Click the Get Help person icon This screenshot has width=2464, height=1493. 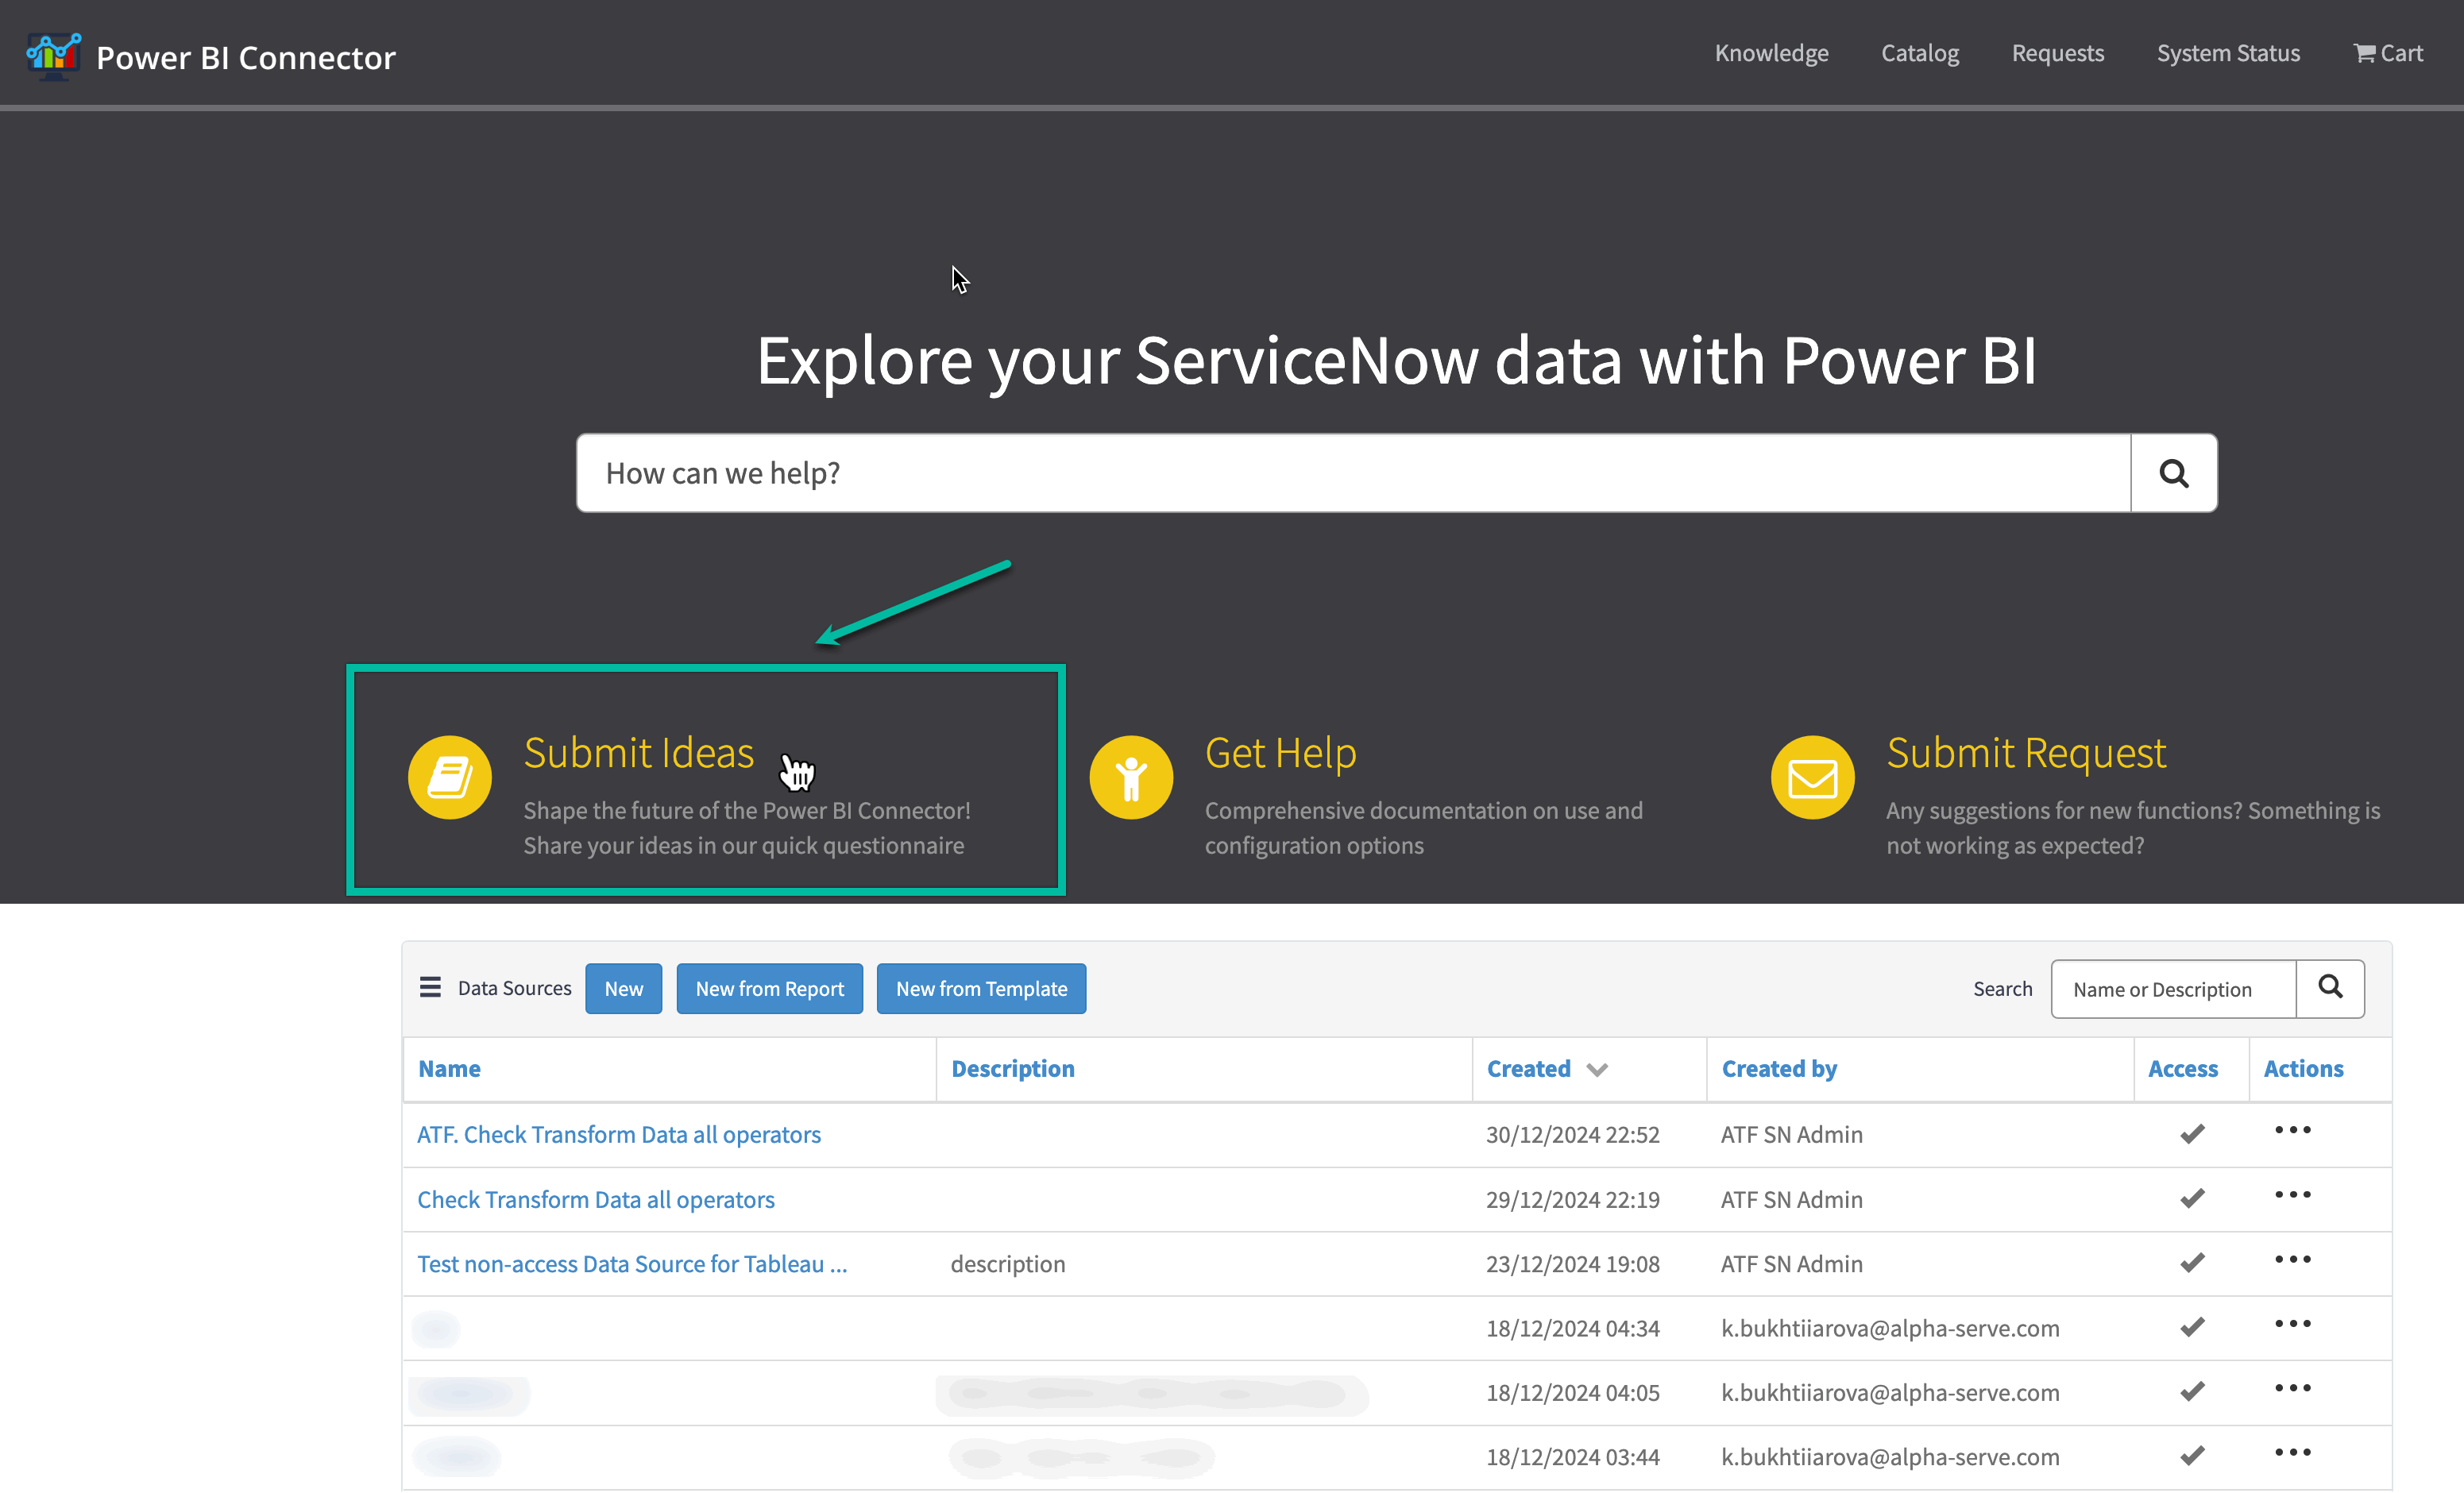[1131, 777]
